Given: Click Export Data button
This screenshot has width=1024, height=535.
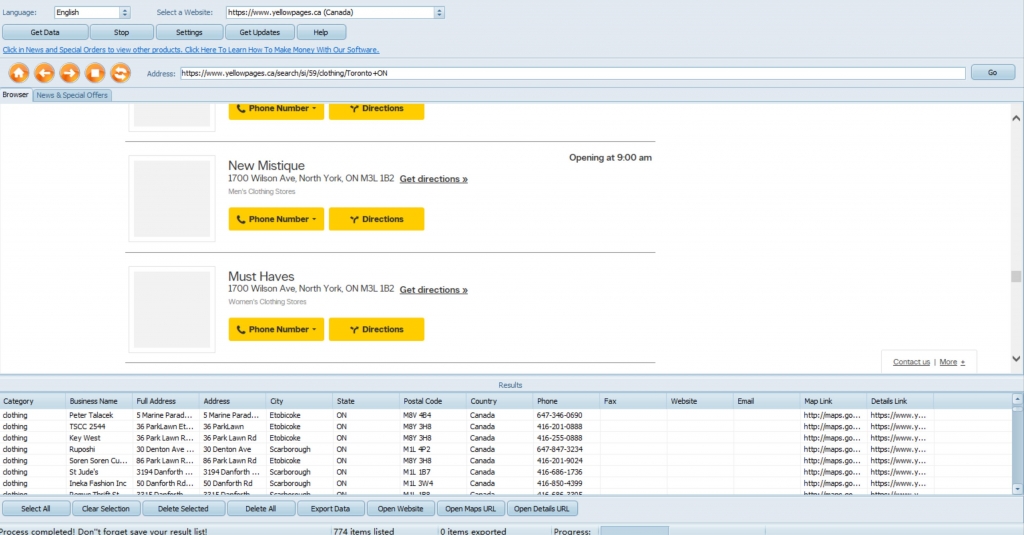Looking at the screenshot, I should 330,509.
